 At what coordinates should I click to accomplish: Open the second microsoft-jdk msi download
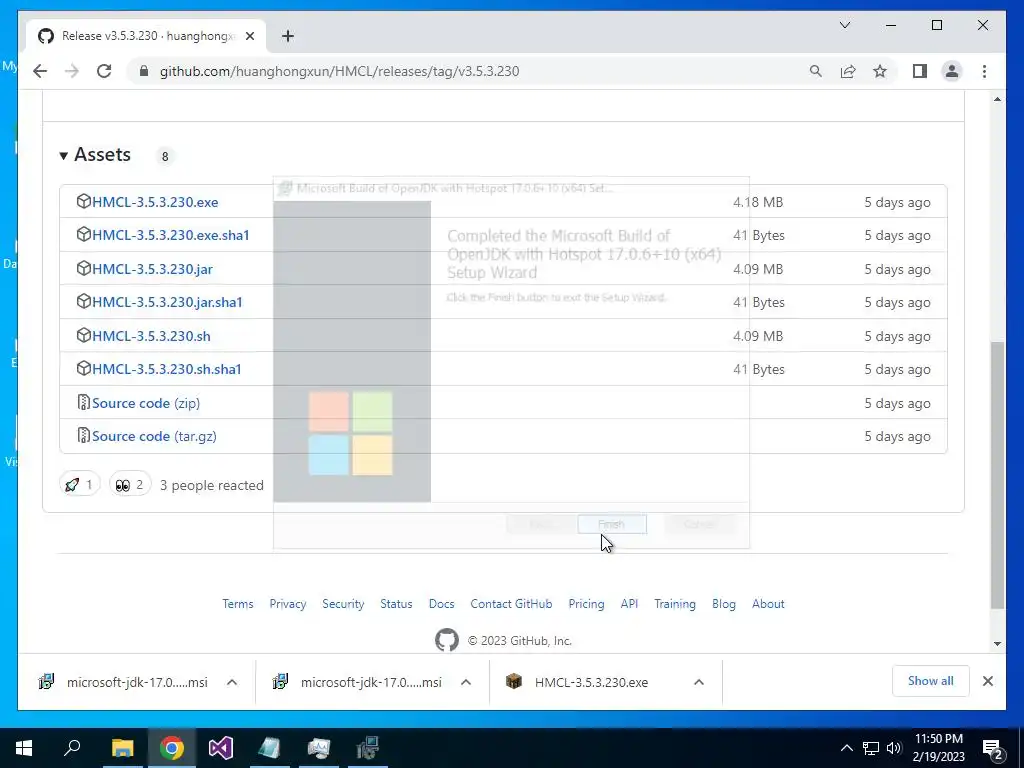coord(358,682)
